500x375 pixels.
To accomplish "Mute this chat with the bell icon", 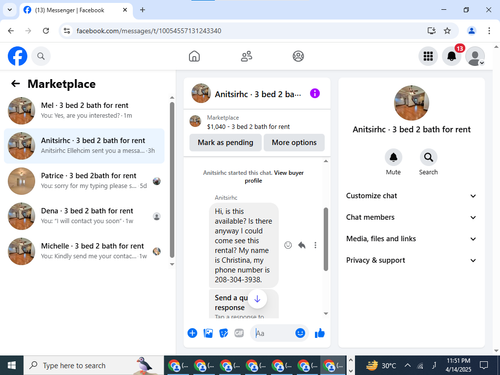I will (393, 157).
